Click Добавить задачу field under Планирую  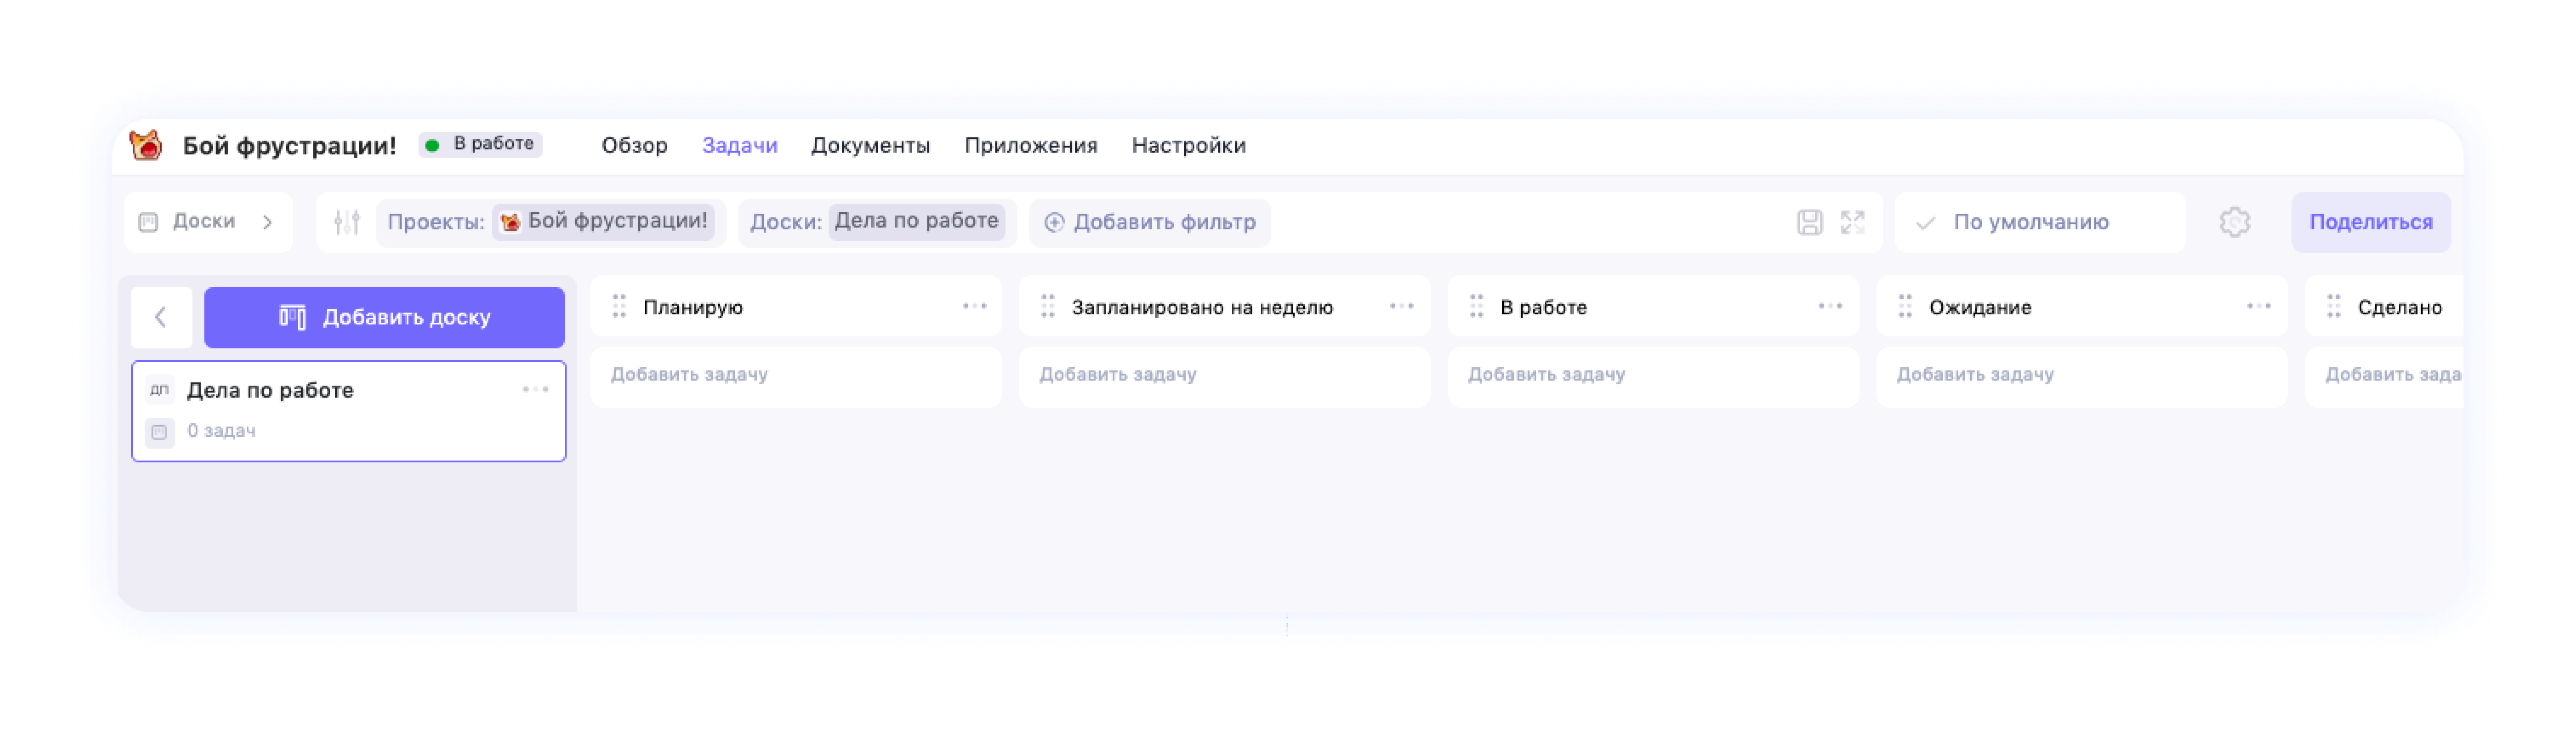795,375
